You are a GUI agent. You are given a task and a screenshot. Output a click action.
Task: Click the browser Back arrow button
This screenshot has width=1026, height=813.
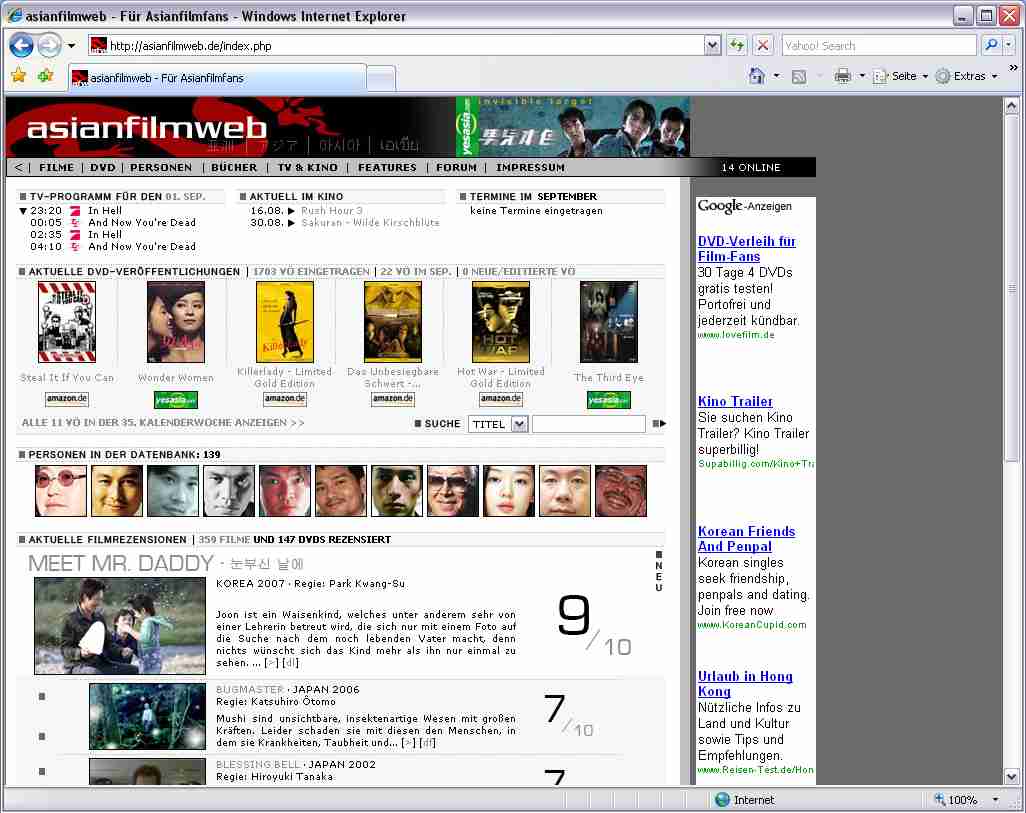pyautogui.click(x=21, y=45)
